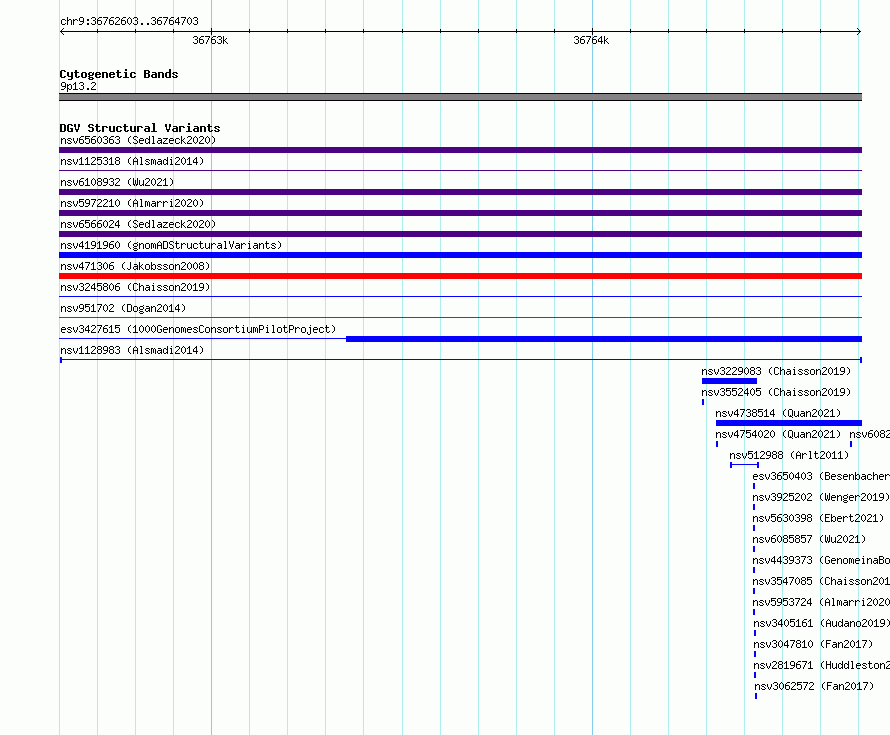Screen dimensions: 890x735
Task: Click the blue nsv3229083 variant bar
Action: 729,381
